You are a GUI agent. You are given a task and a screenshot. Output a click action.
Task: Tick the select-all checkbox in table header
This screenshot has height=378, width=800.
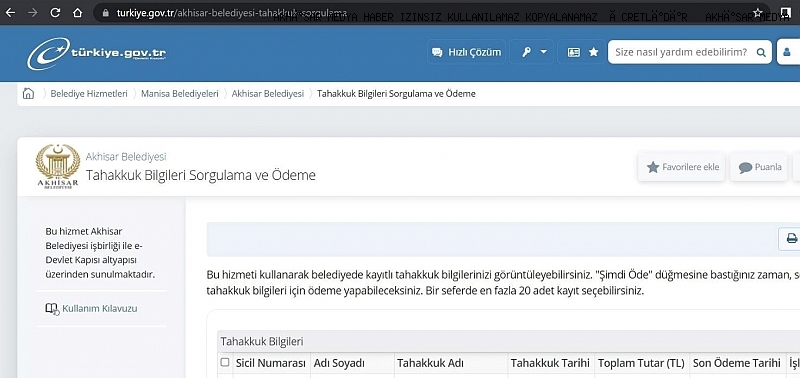pos(224,362)
